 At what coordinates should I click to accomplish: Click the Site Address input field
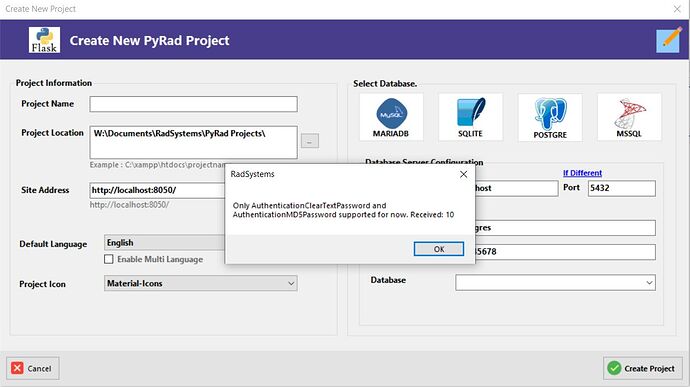157,190
